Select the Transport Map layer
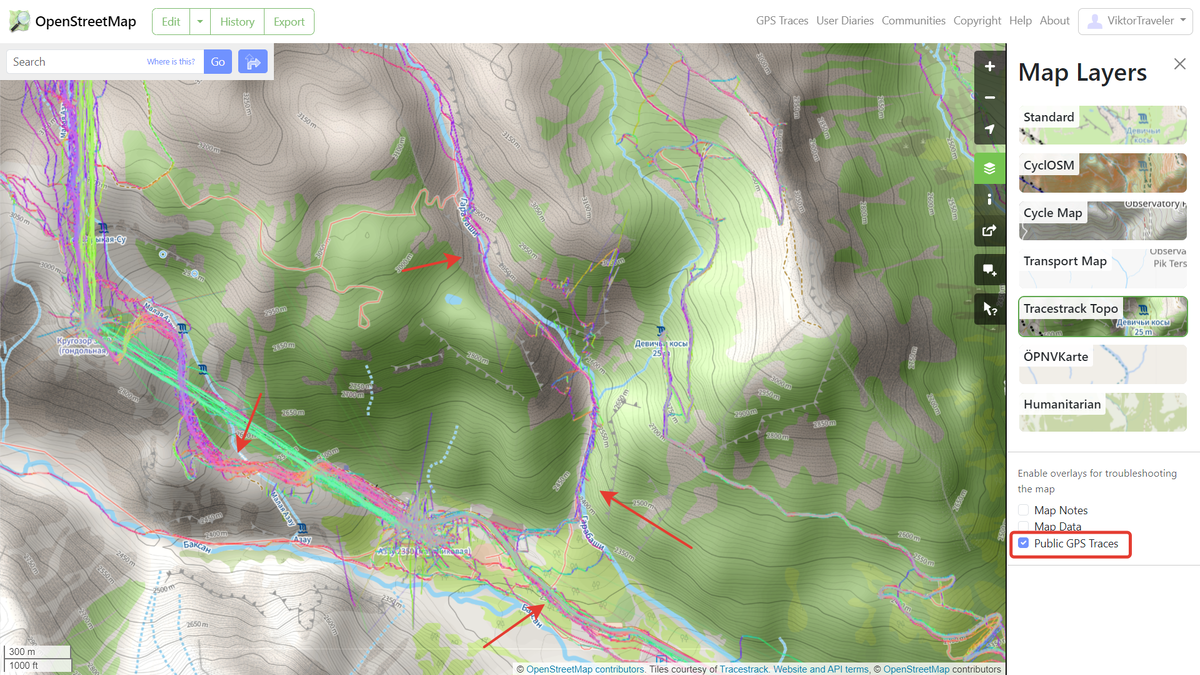Viewport: 1200px width, 675px height. coord(1103,269)
